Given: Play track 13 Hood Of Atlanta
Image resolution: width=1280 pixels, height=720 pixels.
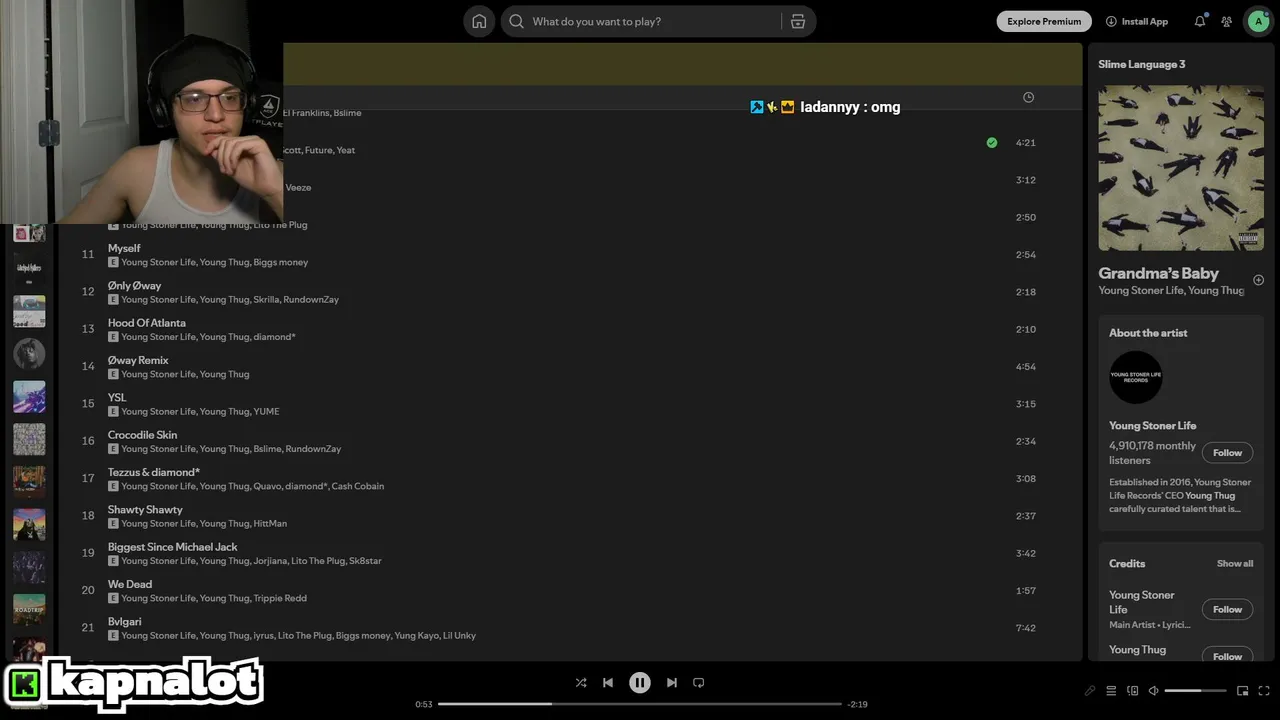Looking at the screenshot, I should click(x=88, y=329).
